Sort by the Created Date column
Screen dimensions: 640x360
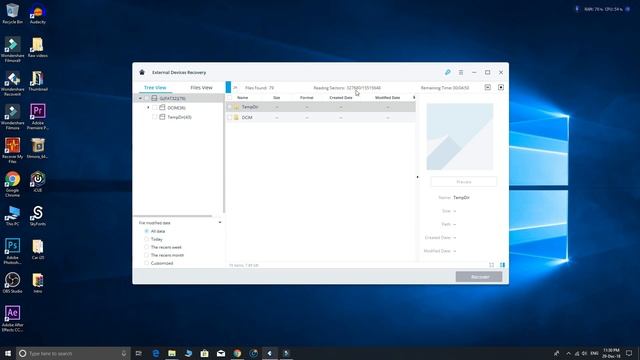pyautogui.click(x=341, y=98)
